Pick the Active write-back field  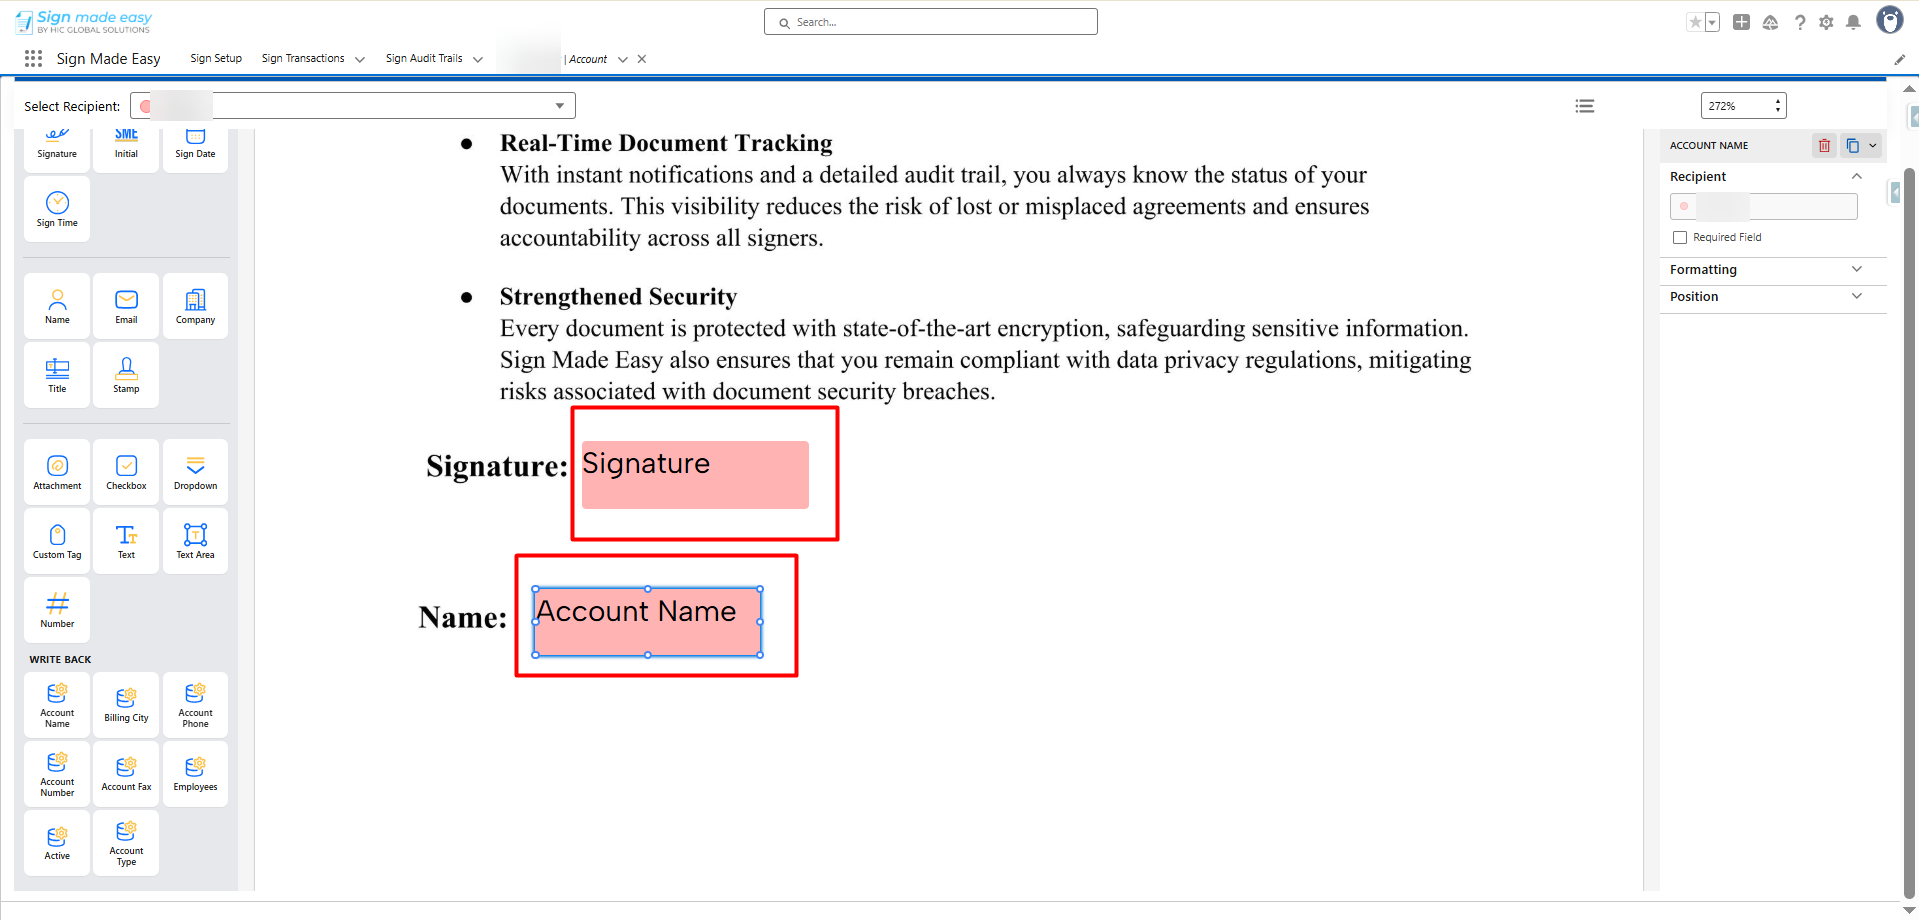click(57, 843)
